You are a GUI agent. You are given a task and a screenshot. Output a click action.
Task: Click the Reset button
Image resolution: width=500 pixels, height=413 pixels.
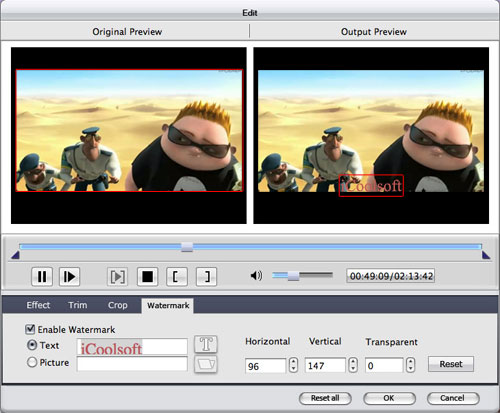(x=451, y=364)
